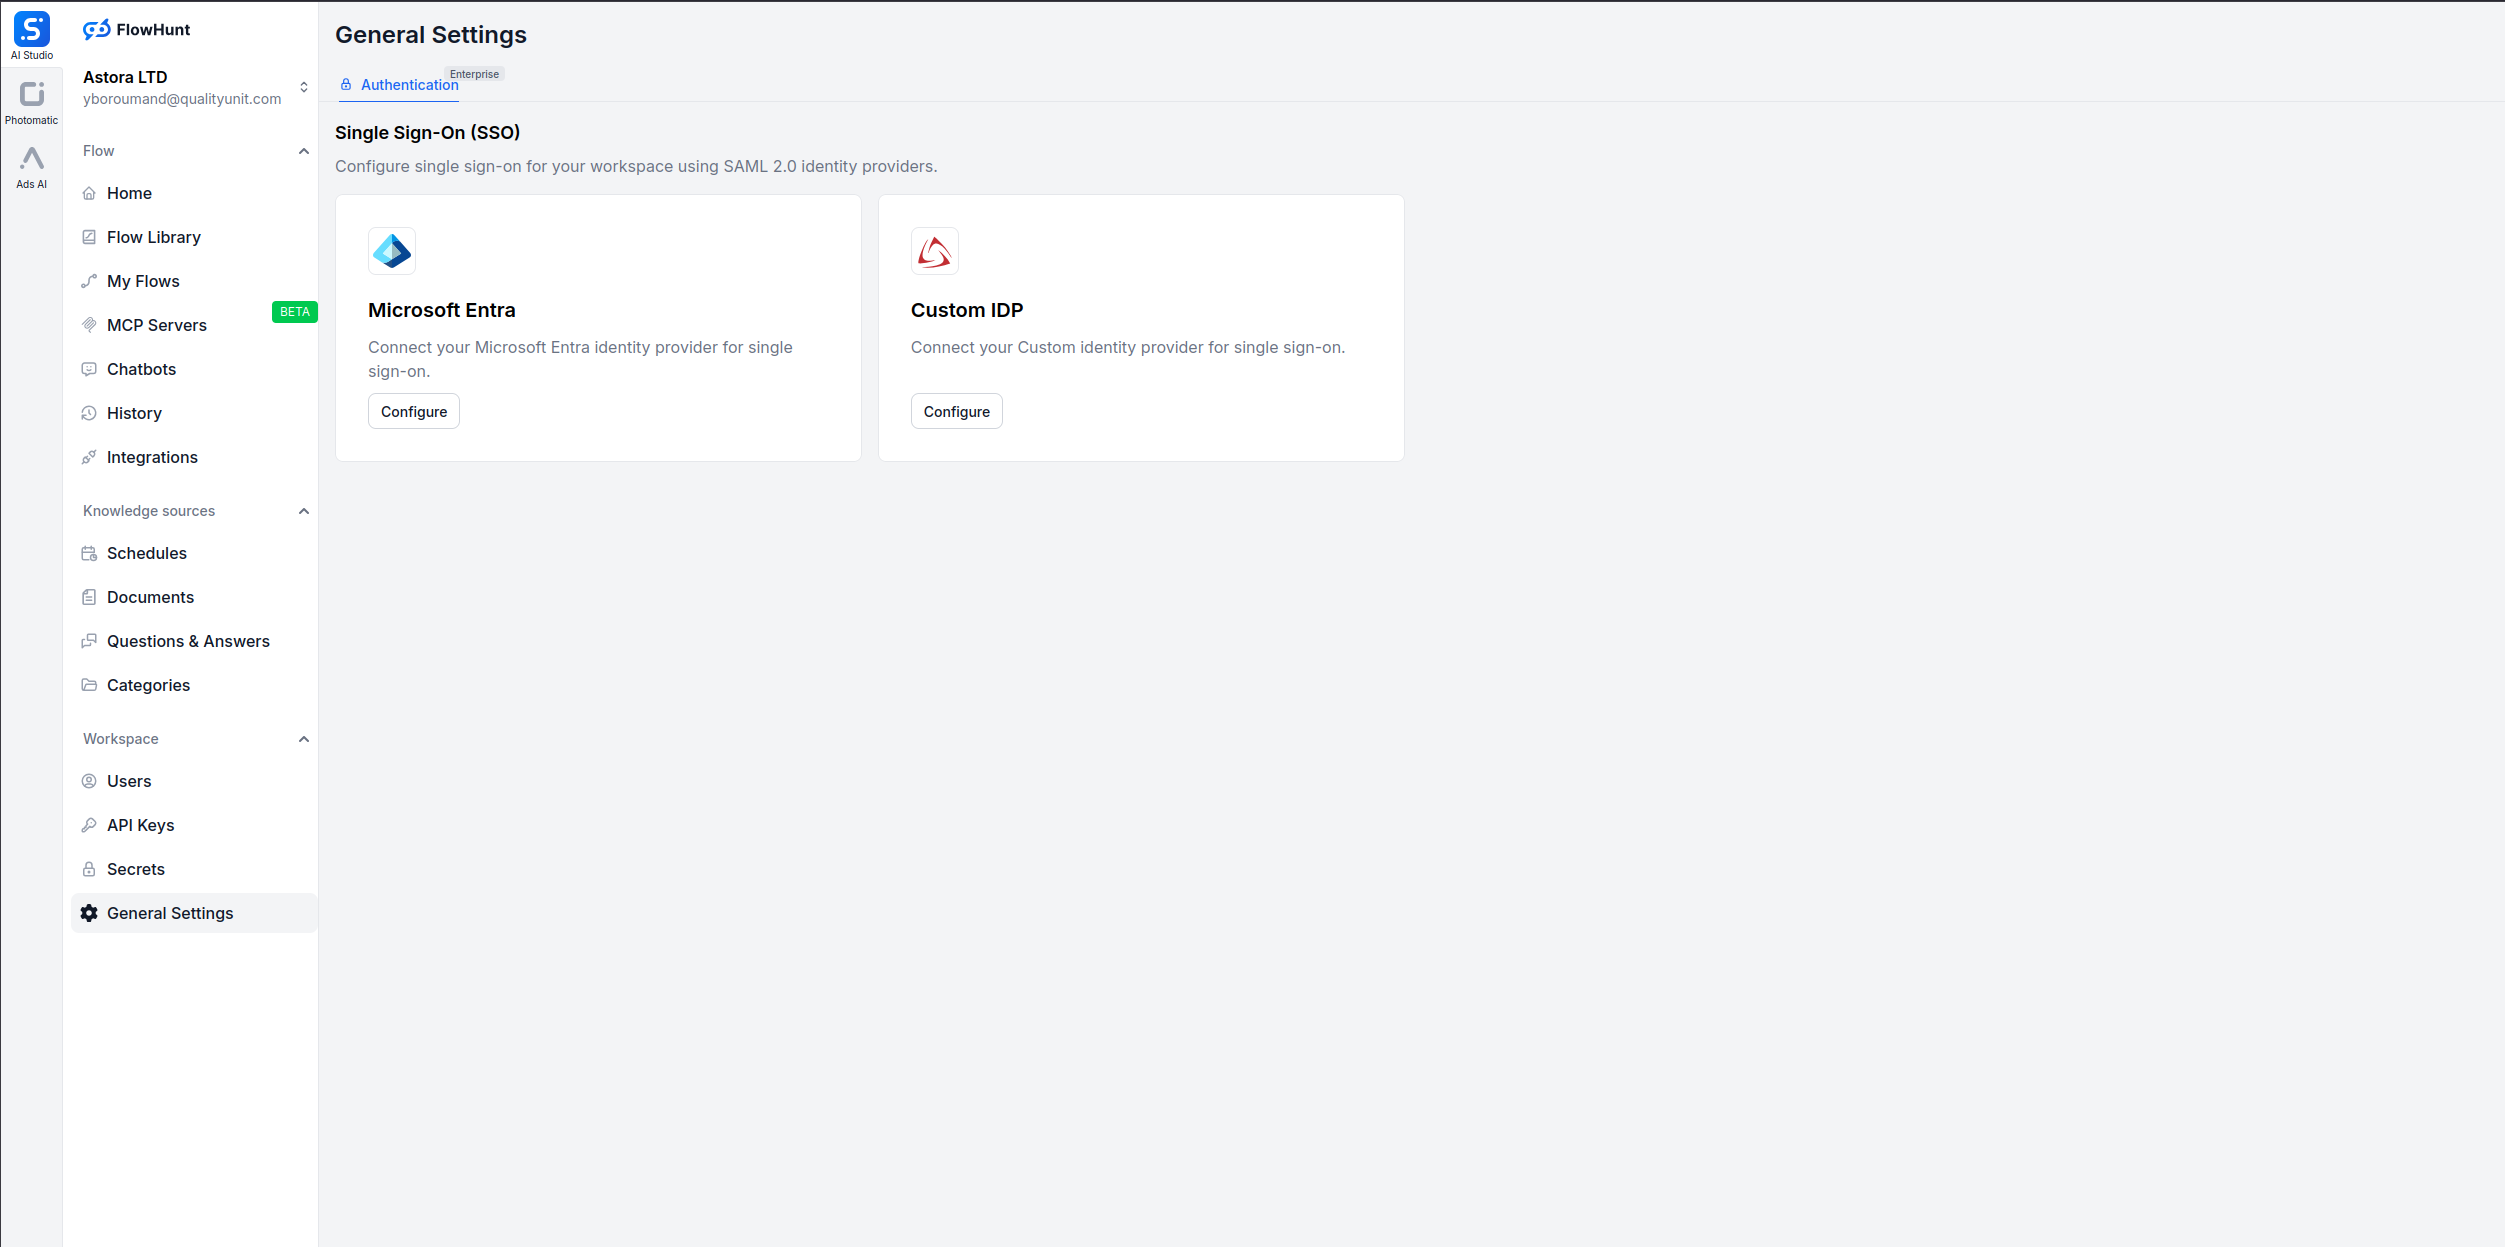Collapse the Knowledge sources section
This screenshot has width=2505, height=1247.
point(304,511)
